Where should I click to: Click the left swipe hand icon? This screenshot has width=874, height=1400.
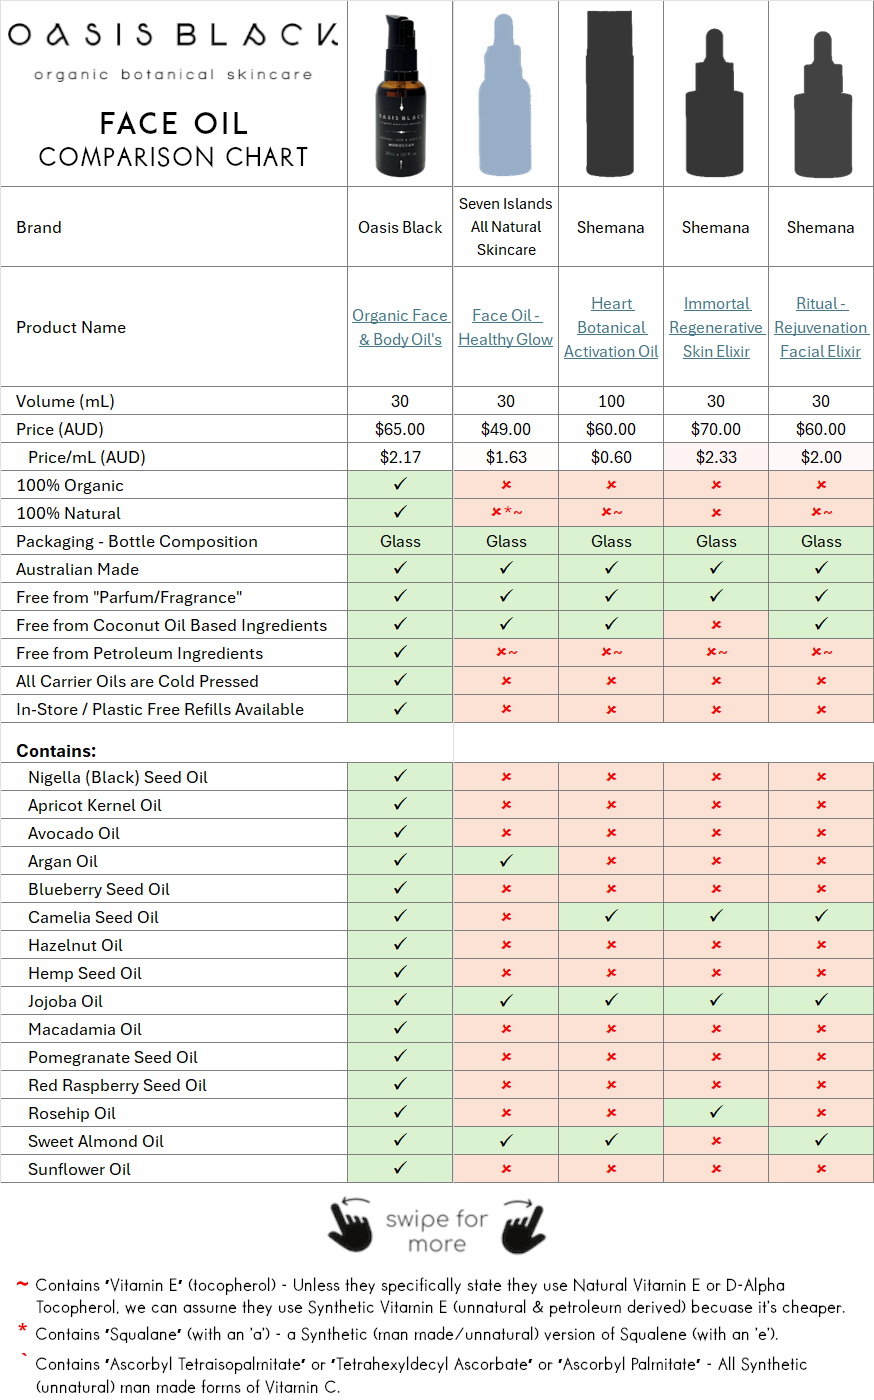coord(352,1222)
